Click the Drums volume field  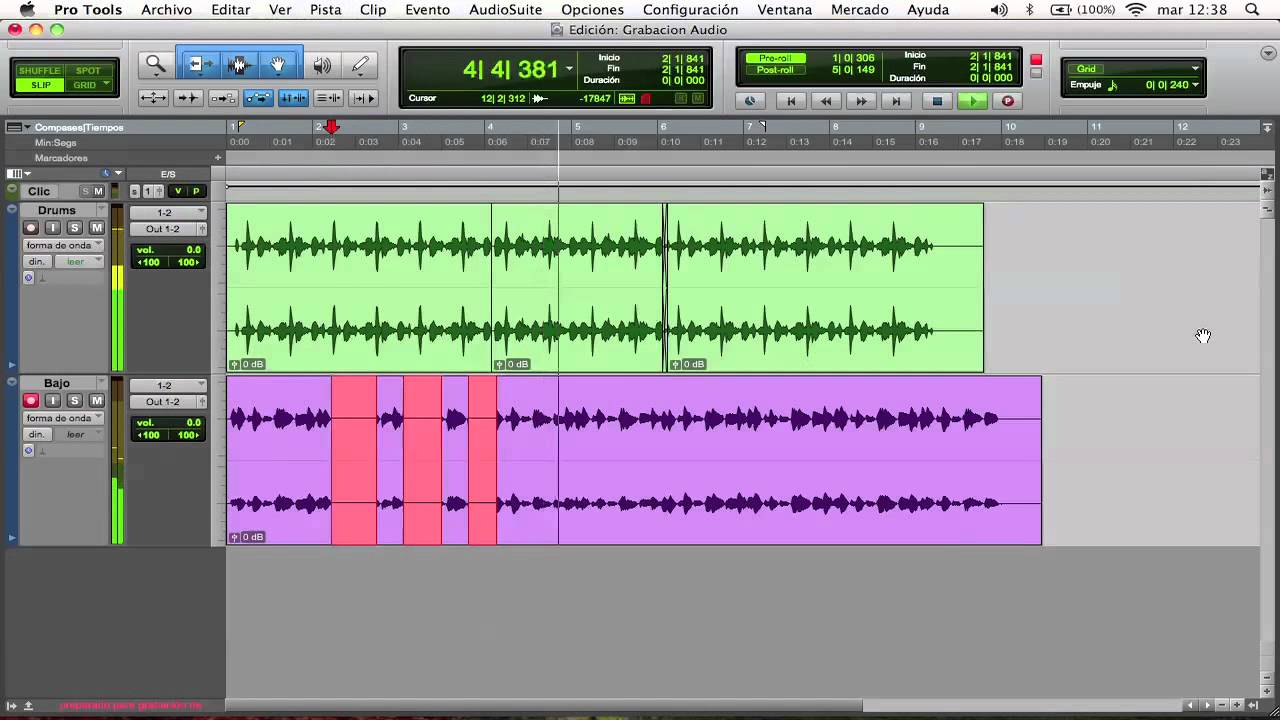point(168,250)
